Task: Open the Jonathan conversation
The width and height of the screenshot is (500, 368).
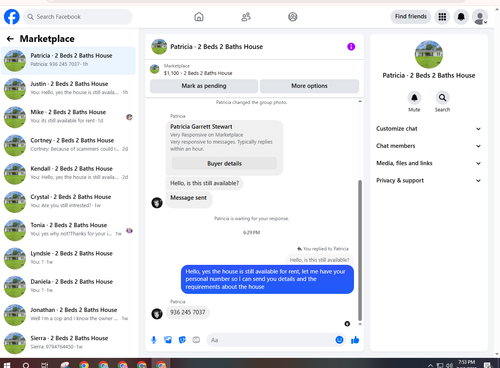Action: 68,315
